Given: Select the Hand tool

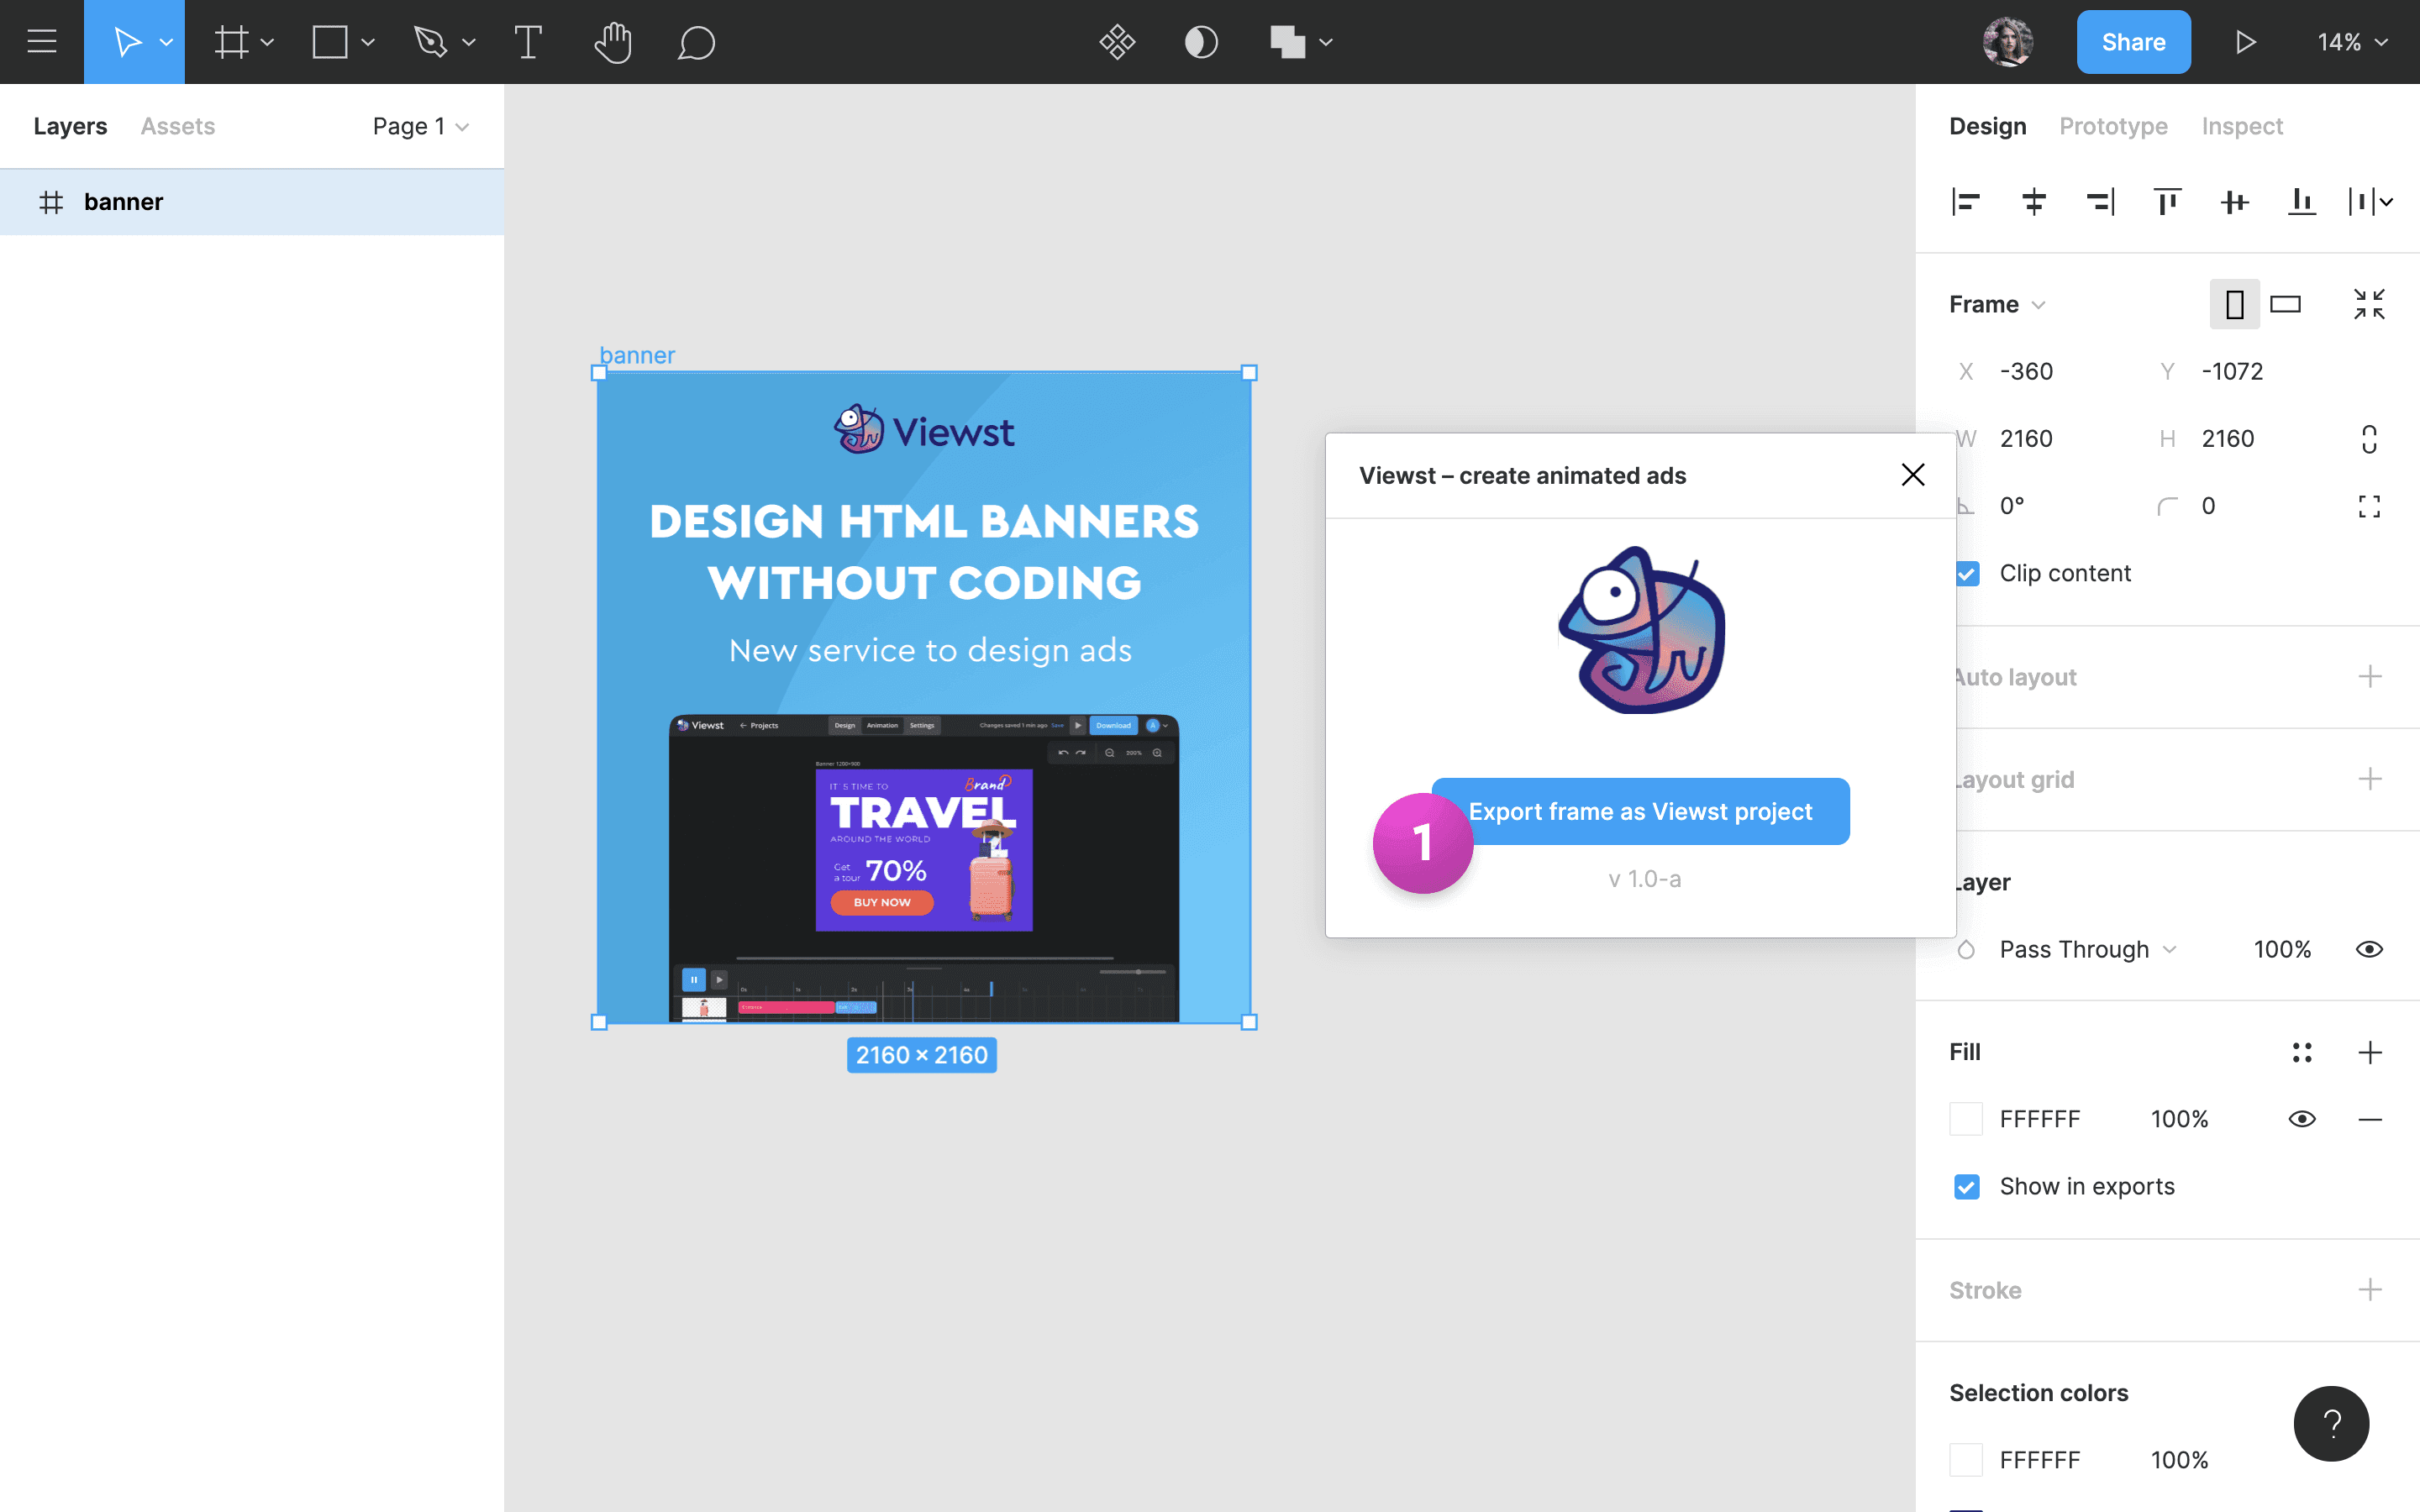Looking at the screenshot, I should (x=612, y=42).
